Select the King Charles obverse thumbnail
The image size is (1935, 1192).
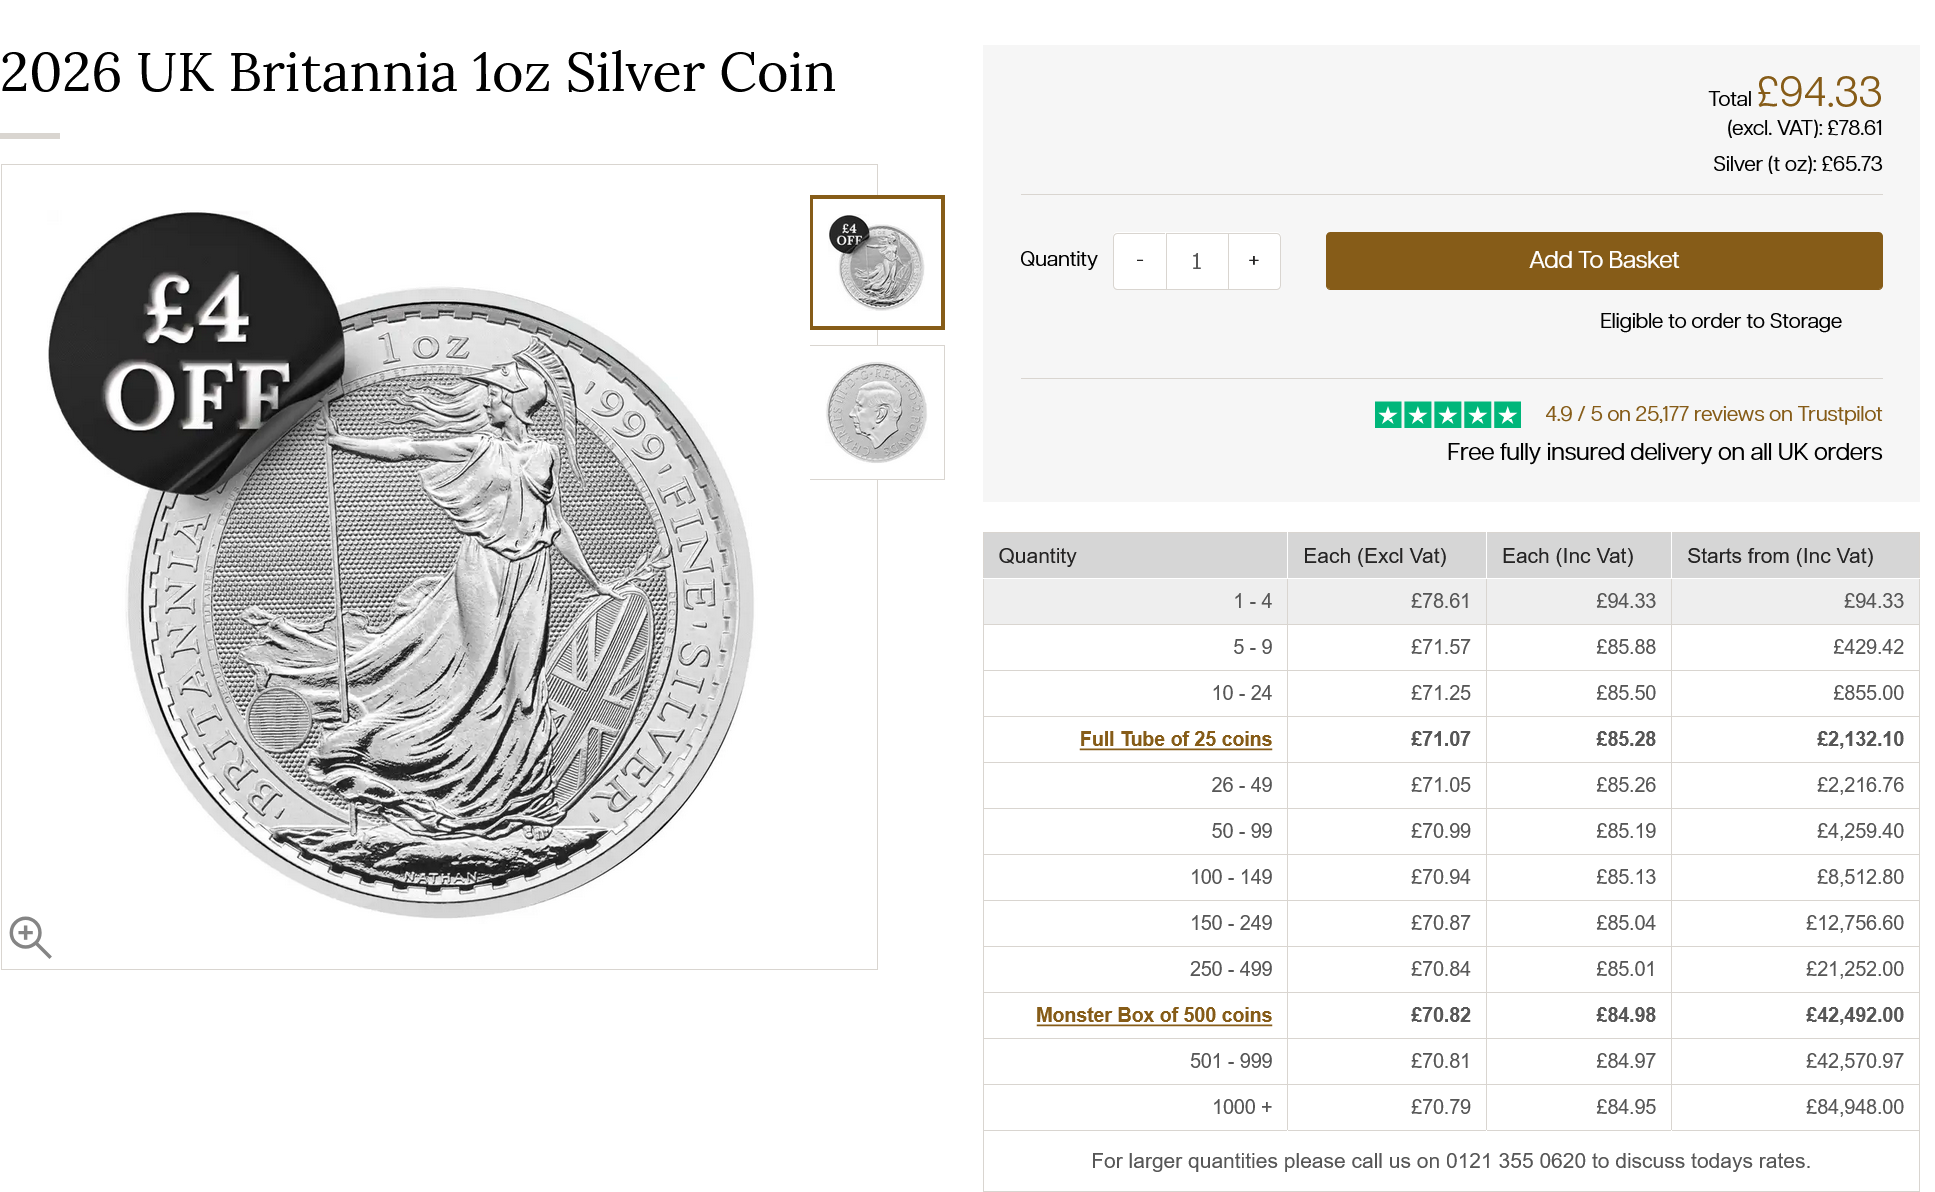[x=877, y=412]
